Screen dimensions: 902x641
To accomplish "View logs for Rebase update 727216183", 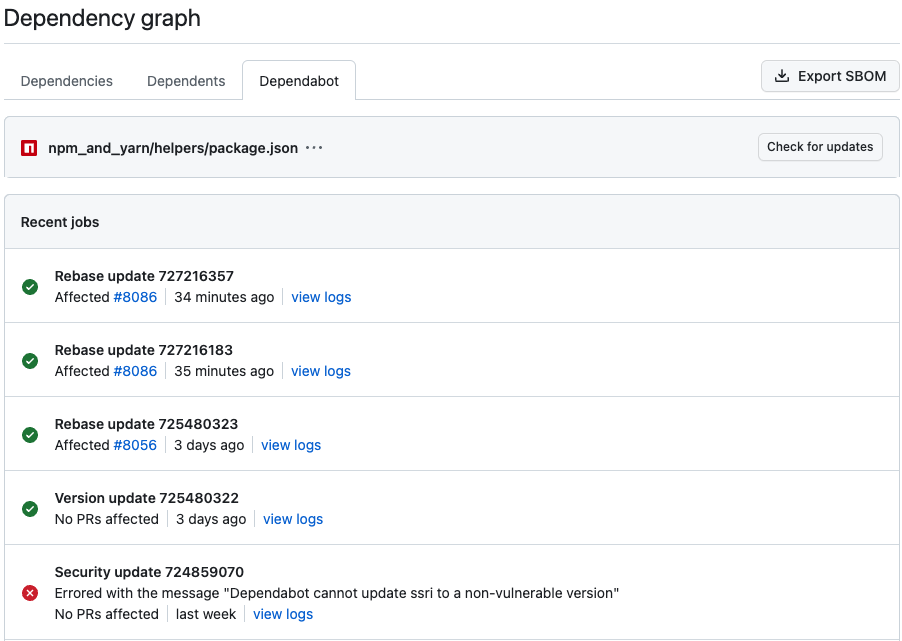I will click(x=321, y=371).
